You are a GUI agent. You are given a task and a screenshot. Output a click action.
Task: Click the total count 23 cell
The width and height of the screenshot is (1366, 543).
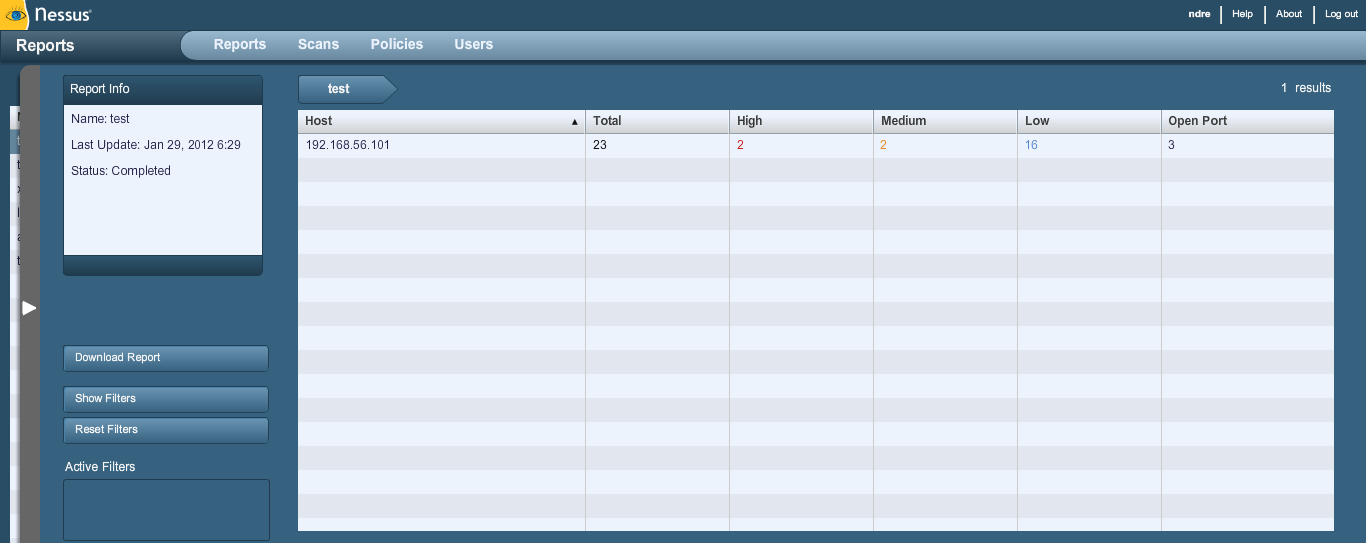[x=600, y=146]
